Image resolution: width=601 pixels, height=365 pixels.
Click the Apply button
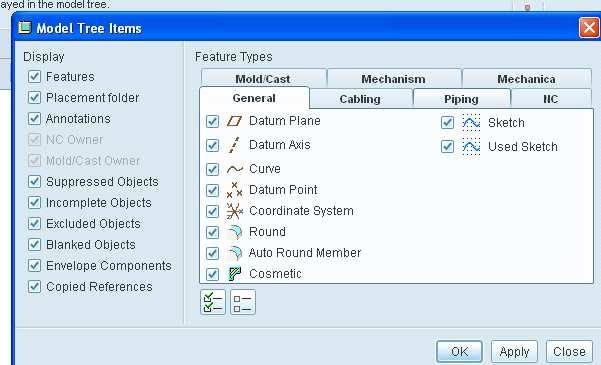(514, 352)
